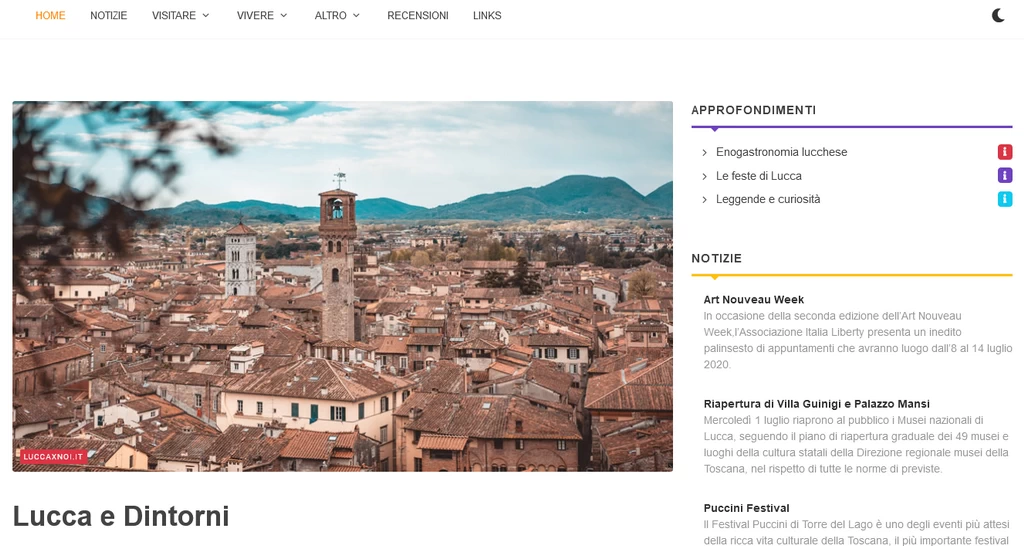Click the red info icon beside Enogastronomia lucchese
The height and width of the screenshot is (546, 1024).
[1004, 152]
